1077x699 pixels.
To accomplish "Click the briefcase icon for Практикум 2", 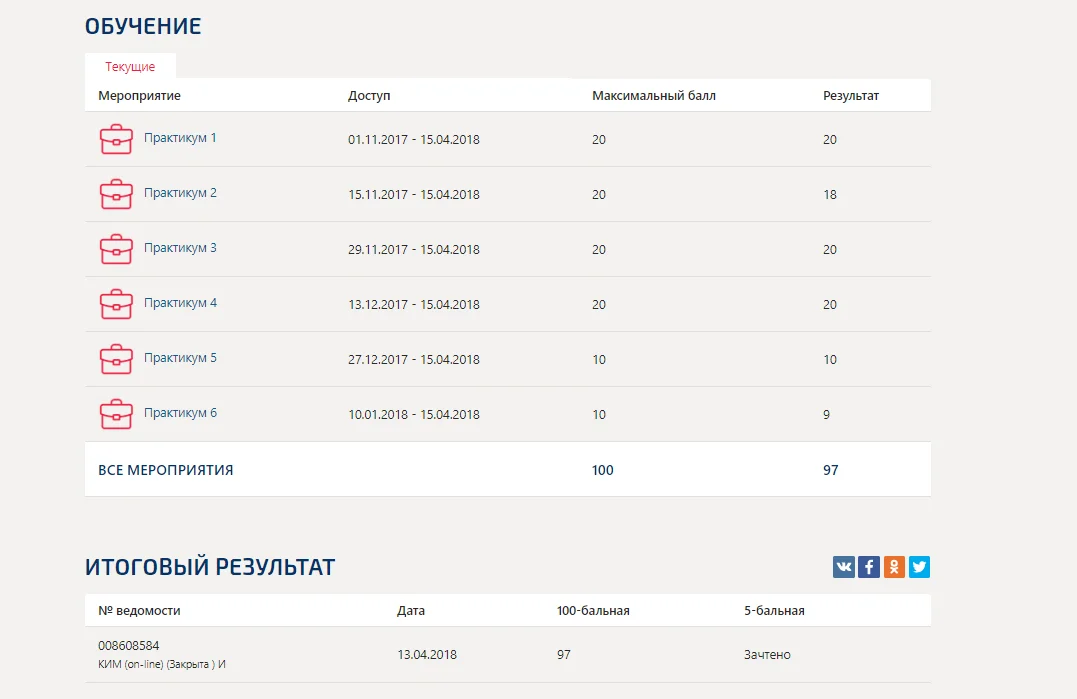I will 116,194.
